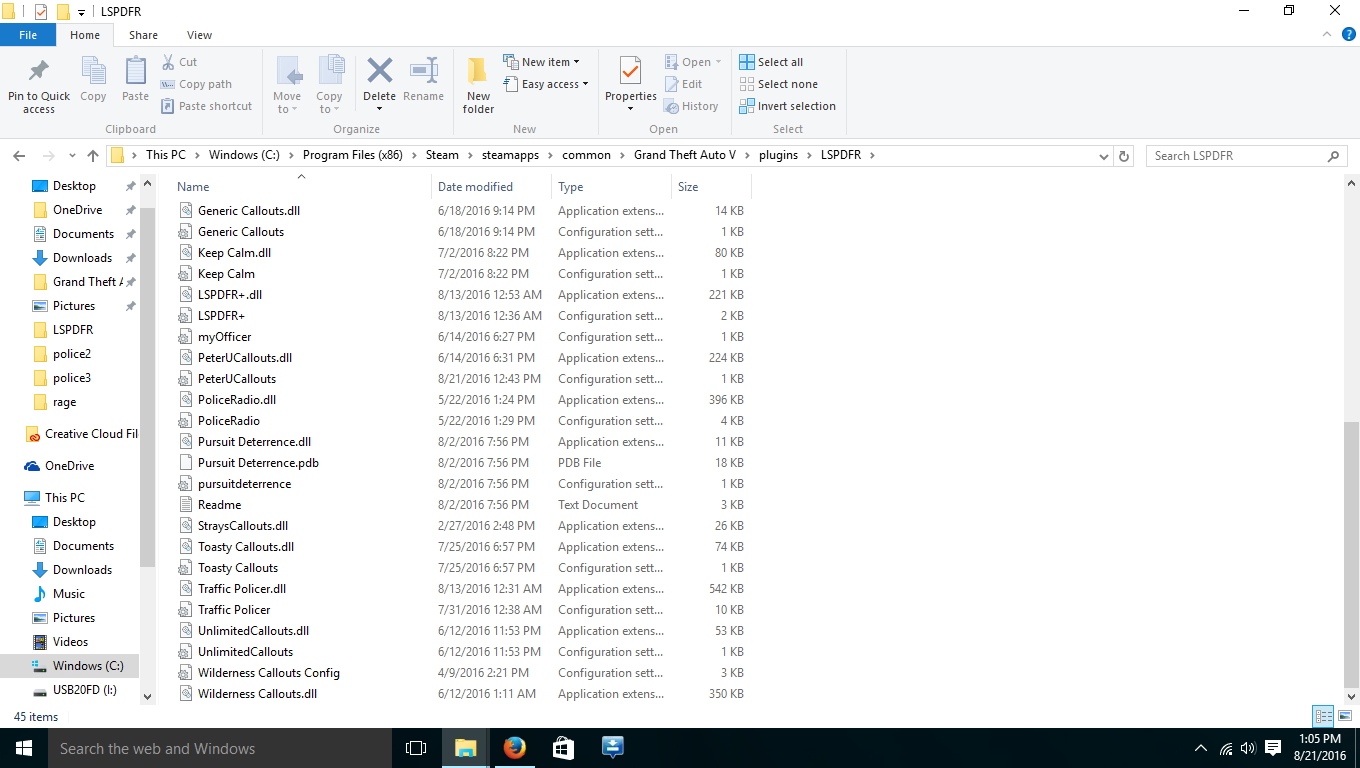Select the Cut scissors command

[x=179, y=62]
